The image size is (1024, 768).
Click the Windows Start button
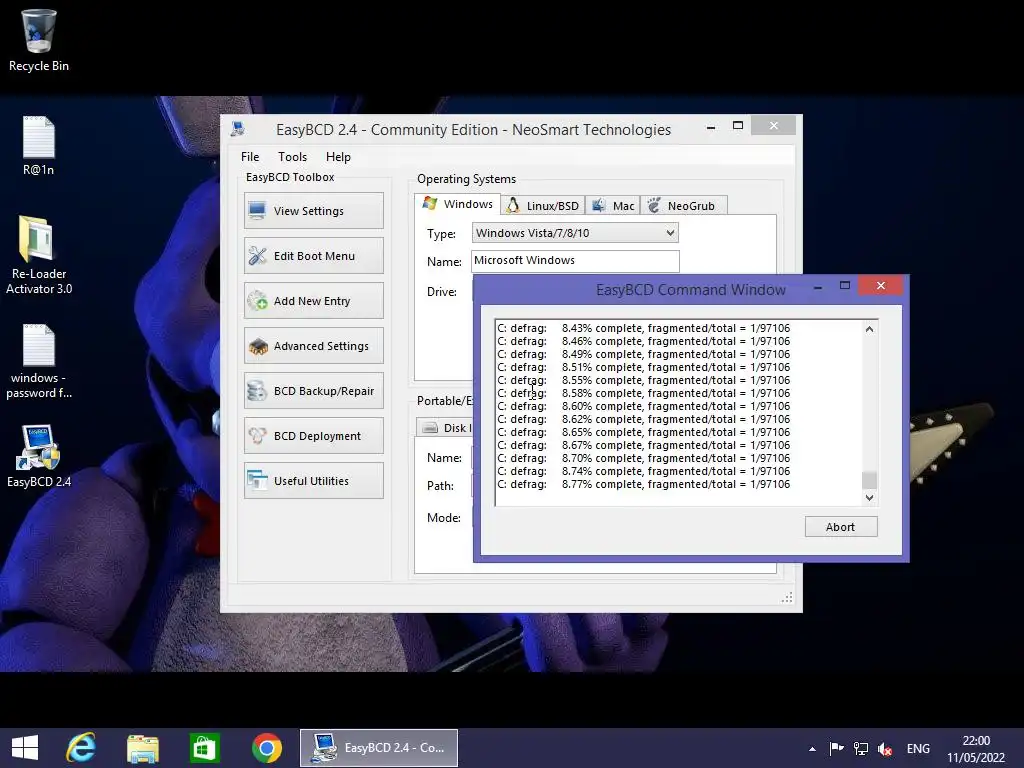(25, 748)
